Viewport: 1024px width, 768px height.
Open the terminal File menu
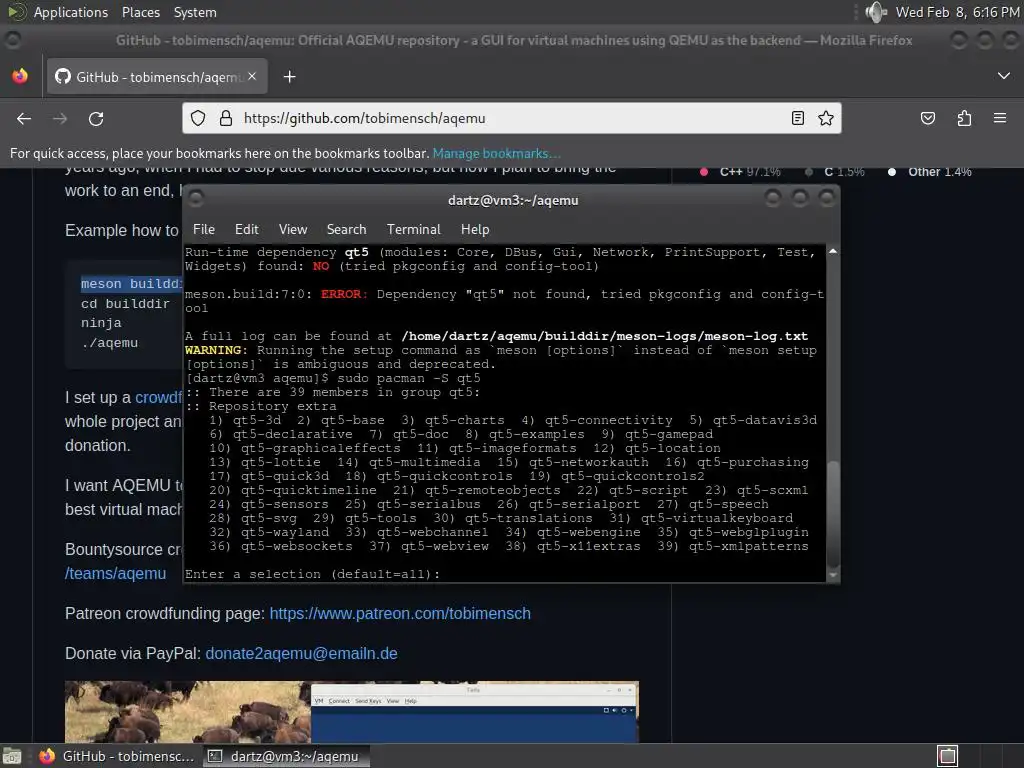(204, 229)
